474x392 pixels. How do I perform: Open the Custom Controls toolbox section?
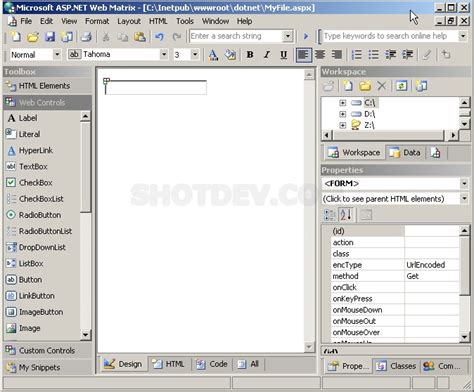tap(47, 350)
